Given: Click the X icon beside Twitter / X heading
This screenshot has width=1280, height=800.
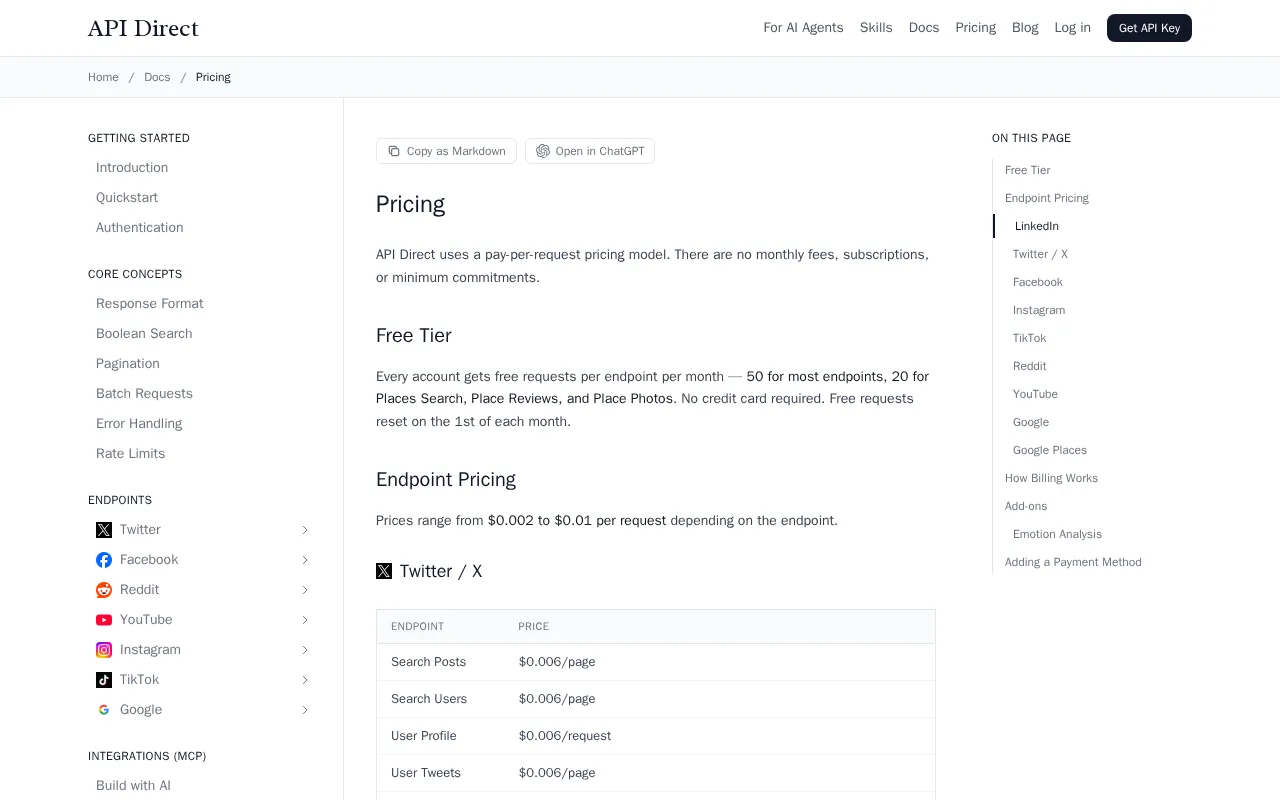Looking at the screenshot, I should point(384,571).
